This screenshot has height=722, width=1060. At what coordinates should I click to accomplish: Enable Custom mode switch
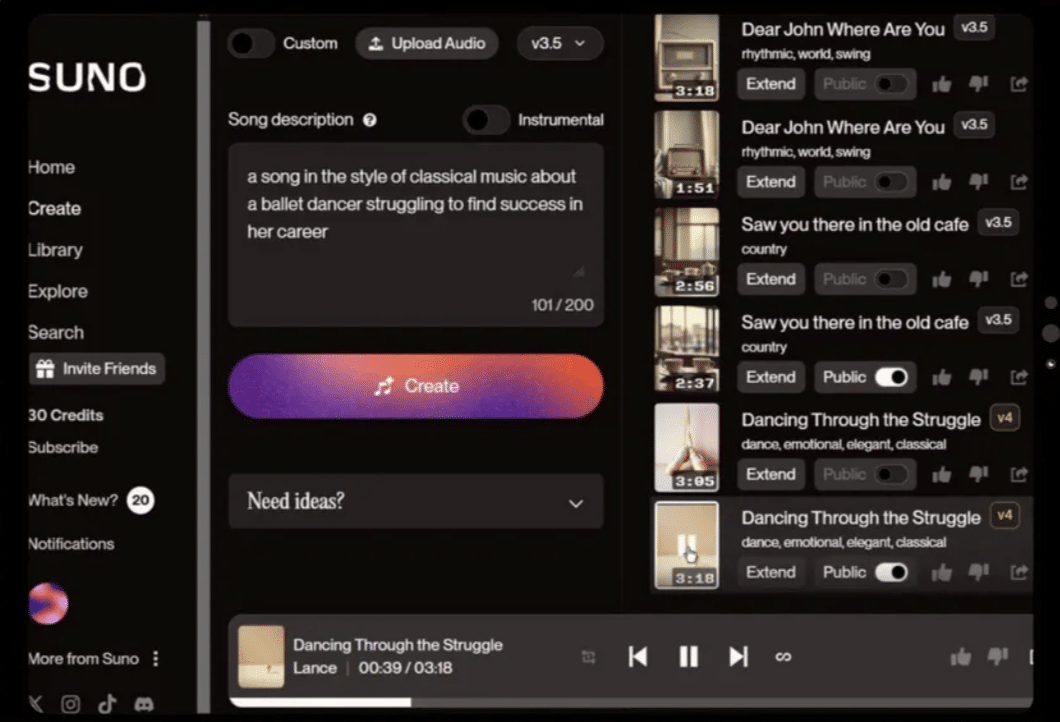(250, 44)
